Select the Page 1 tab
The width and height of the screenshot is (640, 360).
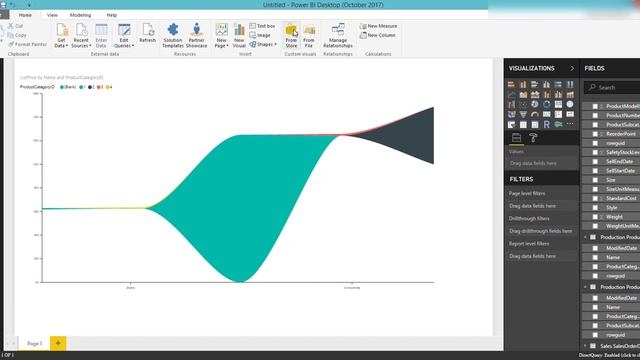pyautogui.click(x=35, y=343)
